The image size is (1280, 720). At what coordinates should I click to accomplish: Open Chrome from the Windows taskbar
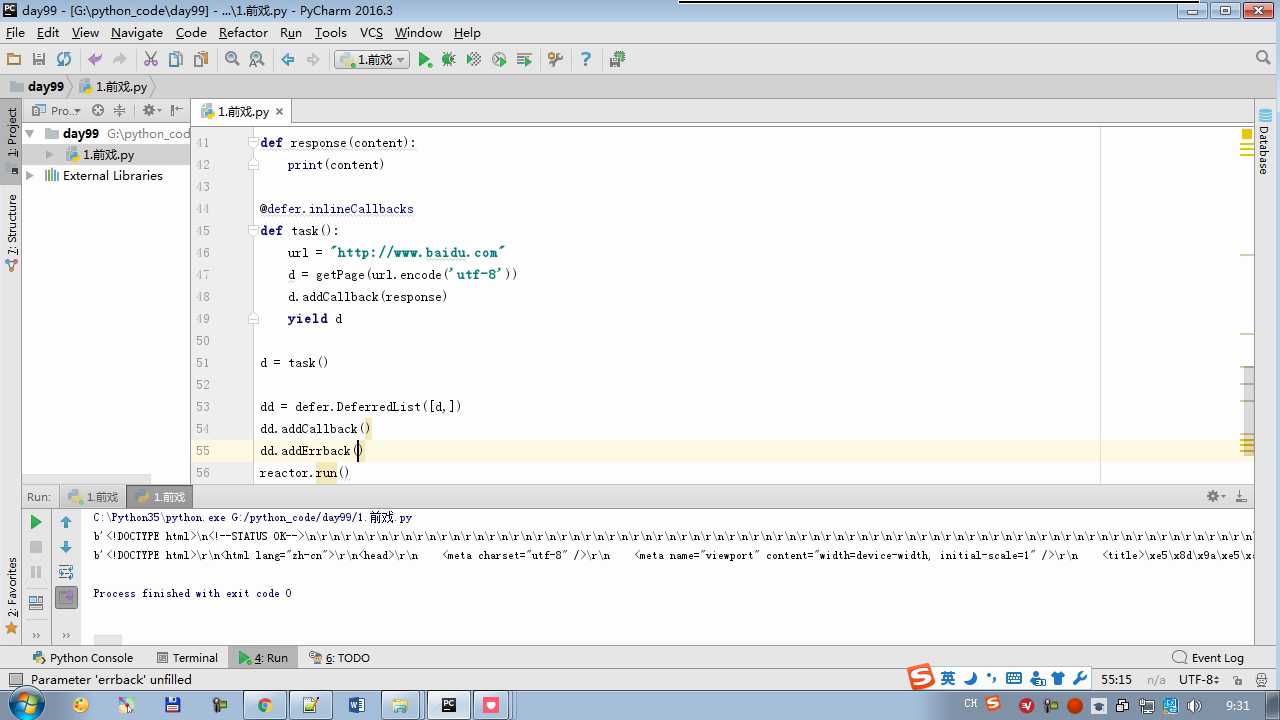(x=265, y=705)
